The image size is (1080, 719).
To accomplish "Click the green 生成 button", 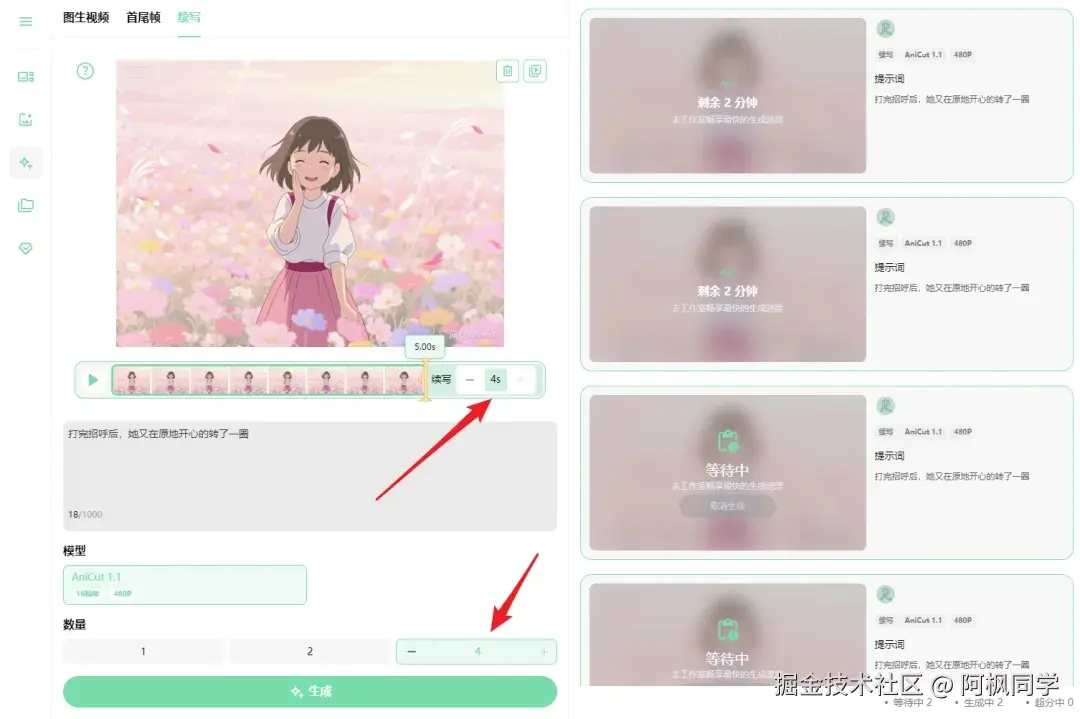I will click(x=310, y=691).
